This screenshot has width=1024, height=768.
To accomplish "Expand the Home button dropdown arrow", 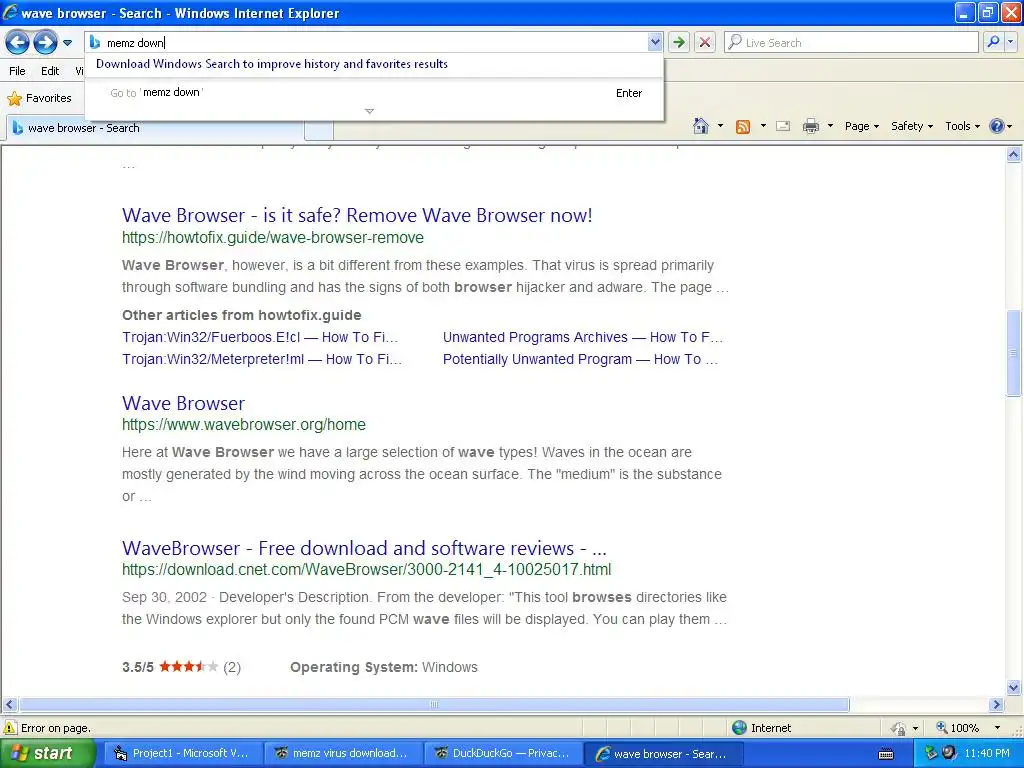I will [720, 126].
